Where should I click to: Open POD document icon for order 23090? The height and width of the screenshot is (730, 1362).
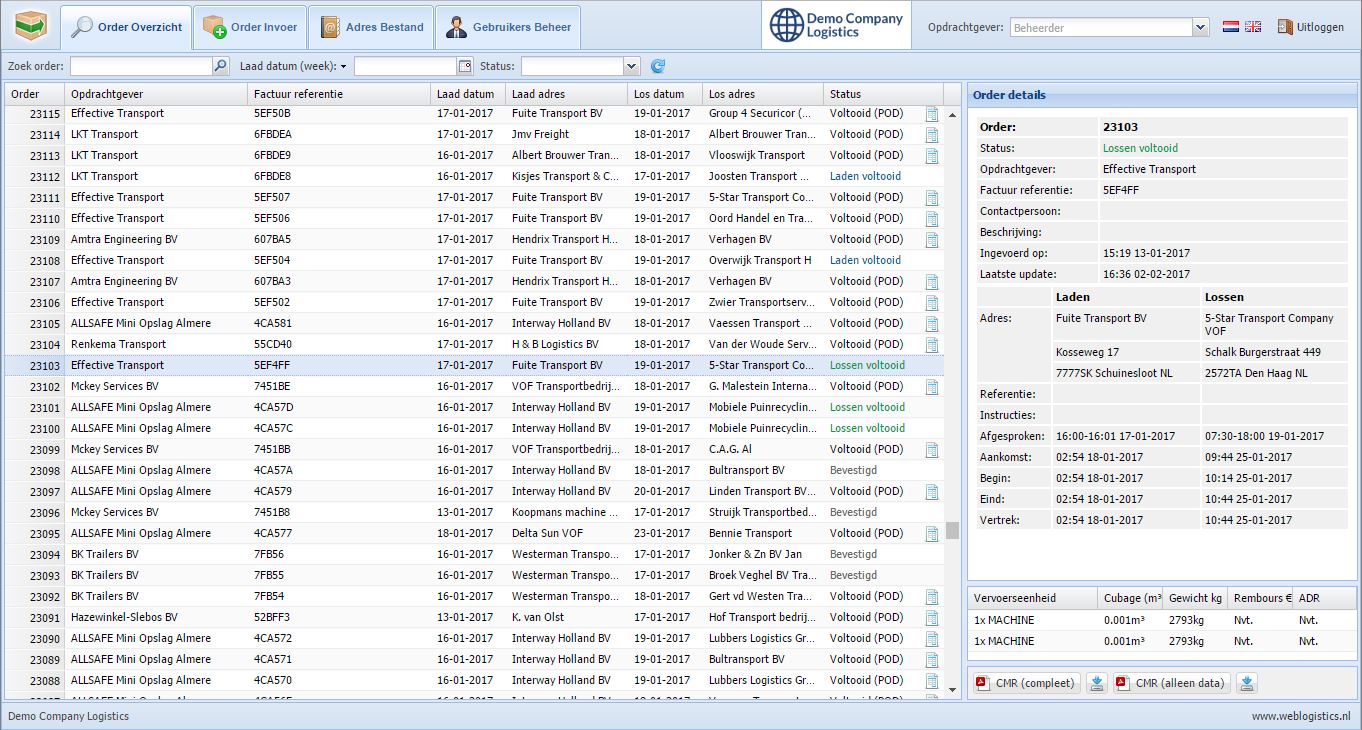point(932,639)
